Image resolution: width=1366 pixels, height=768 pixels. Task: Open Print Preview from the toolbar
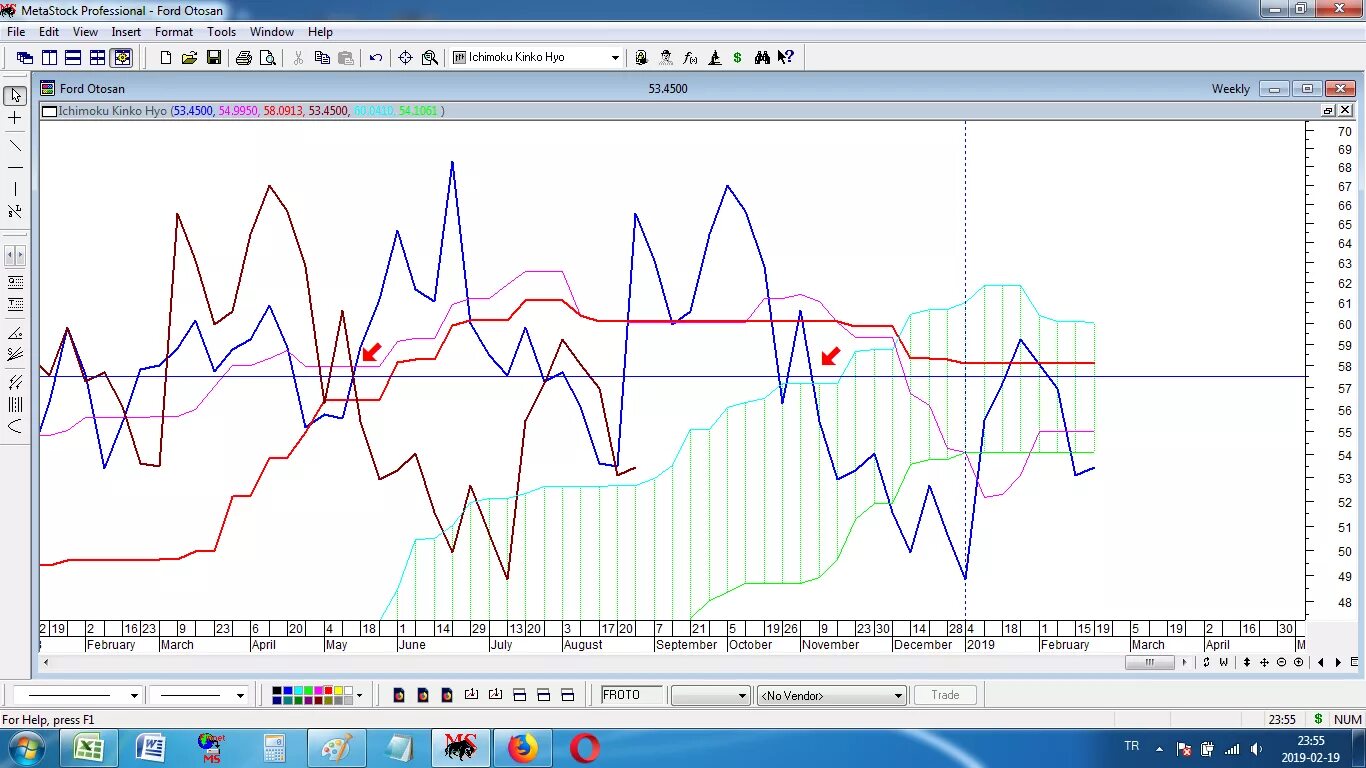point(268,58)
